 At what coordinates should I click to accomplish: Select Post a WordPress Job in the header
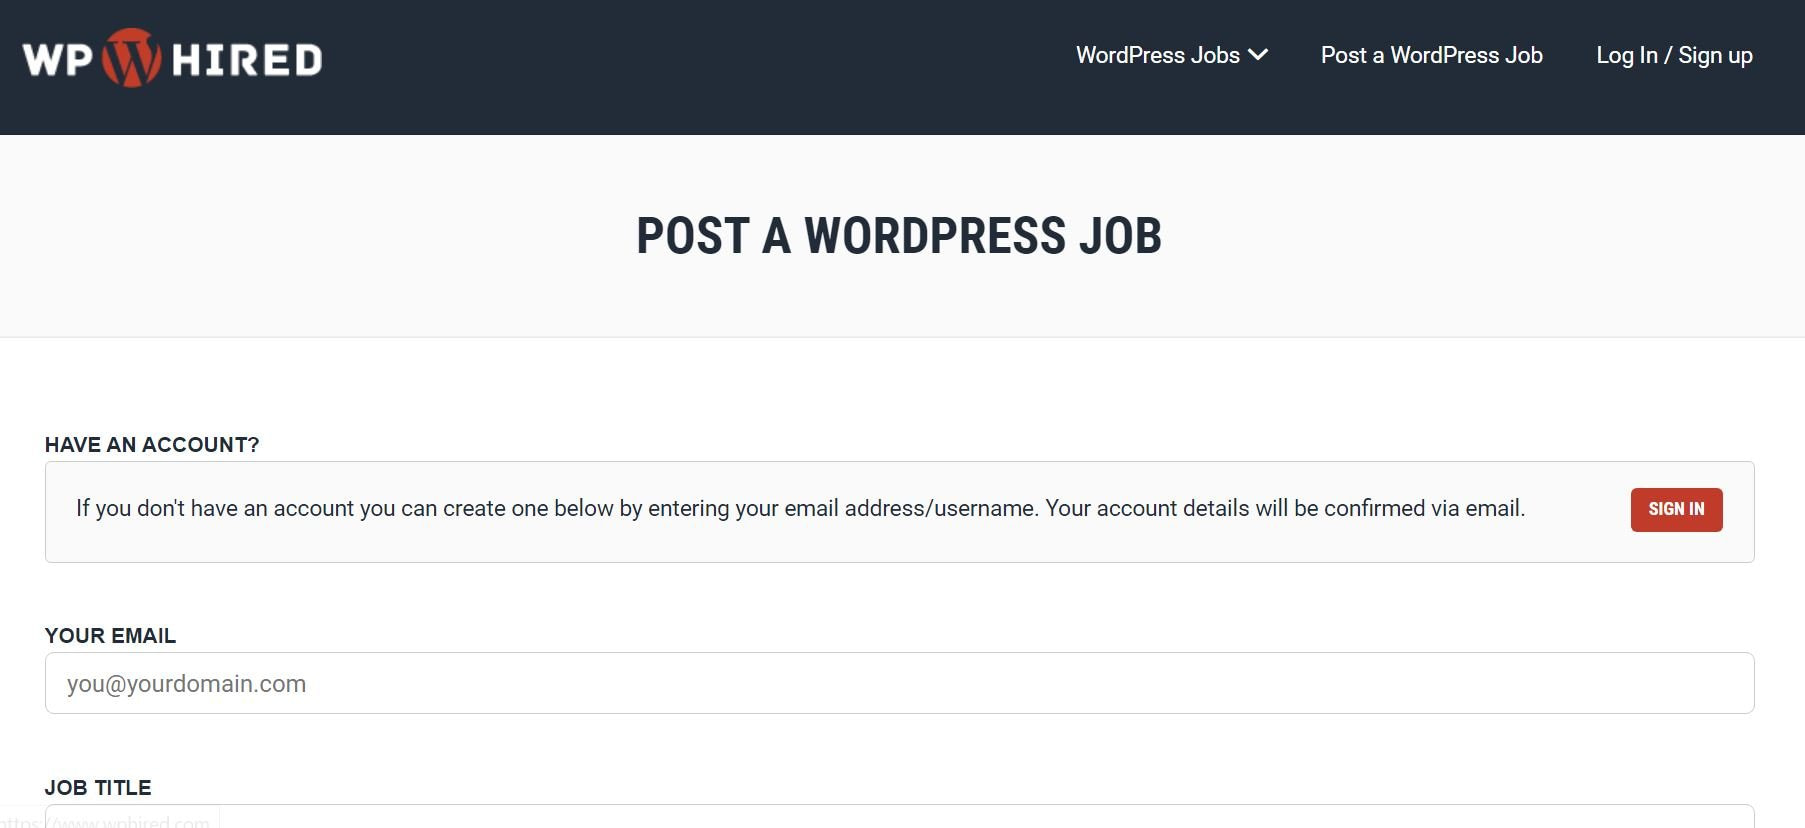pos(1430,55)
